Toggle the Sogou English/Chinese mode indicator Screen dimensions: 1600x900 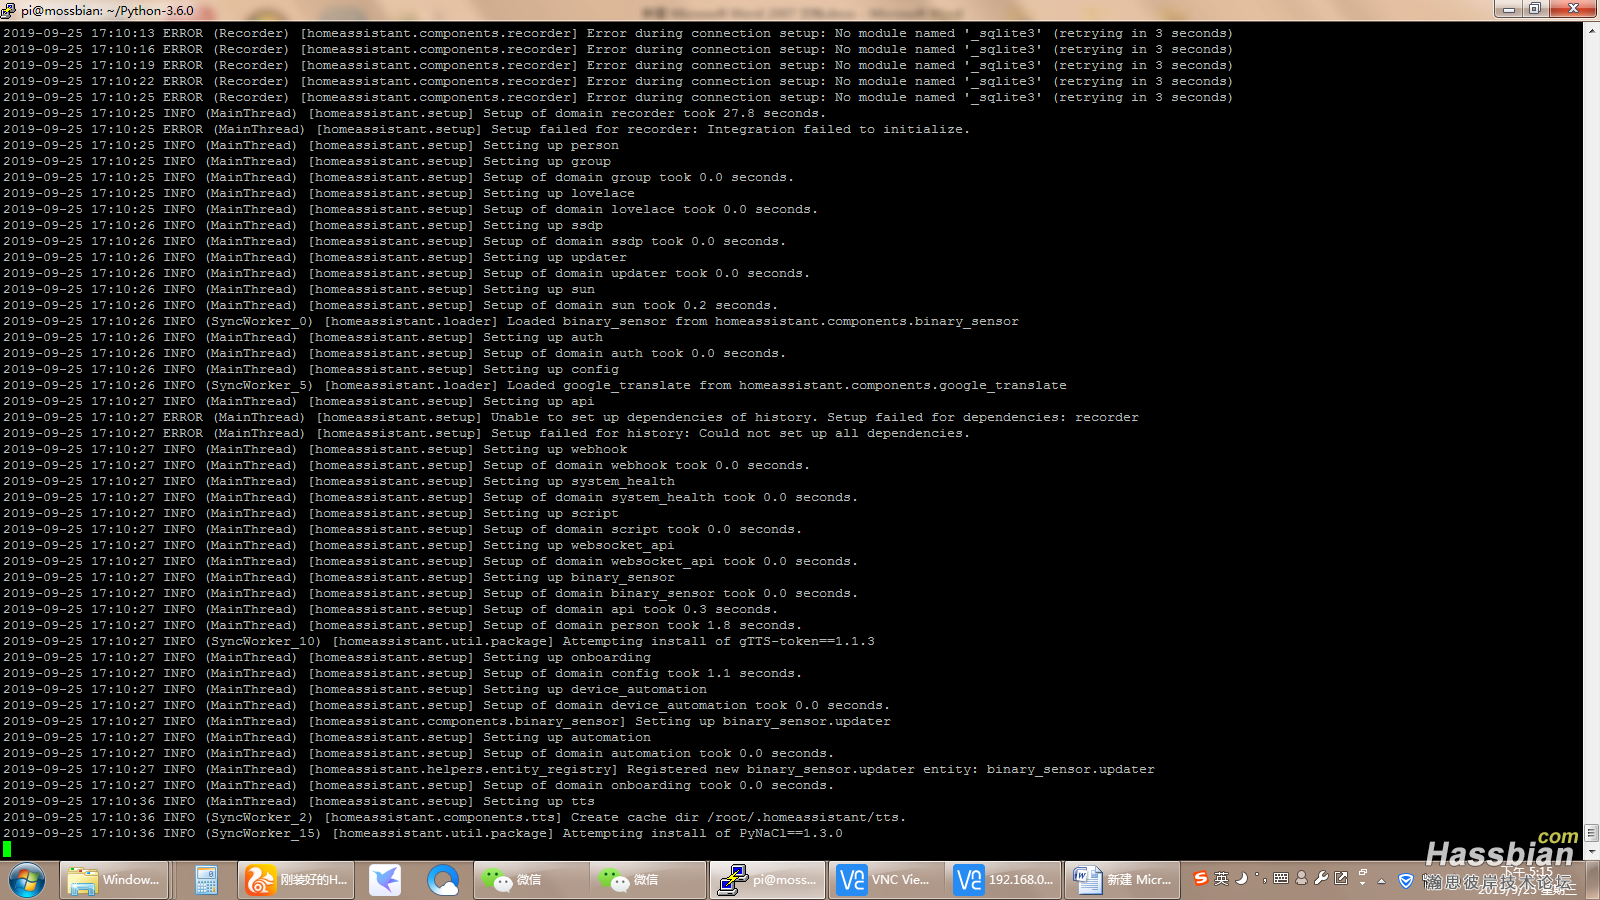(1221, 878)
